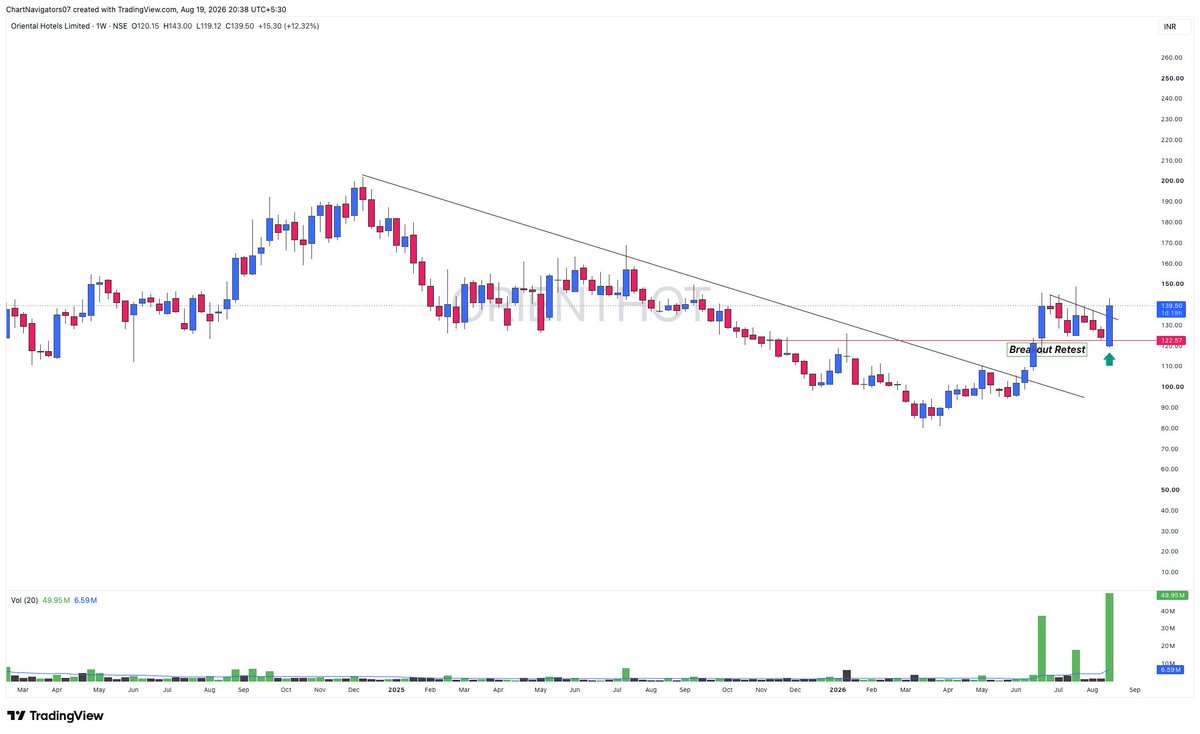This screenshot has height=734, width=1200.
Task: Click the red horizontal line's price label
Action: (1171, 341)
